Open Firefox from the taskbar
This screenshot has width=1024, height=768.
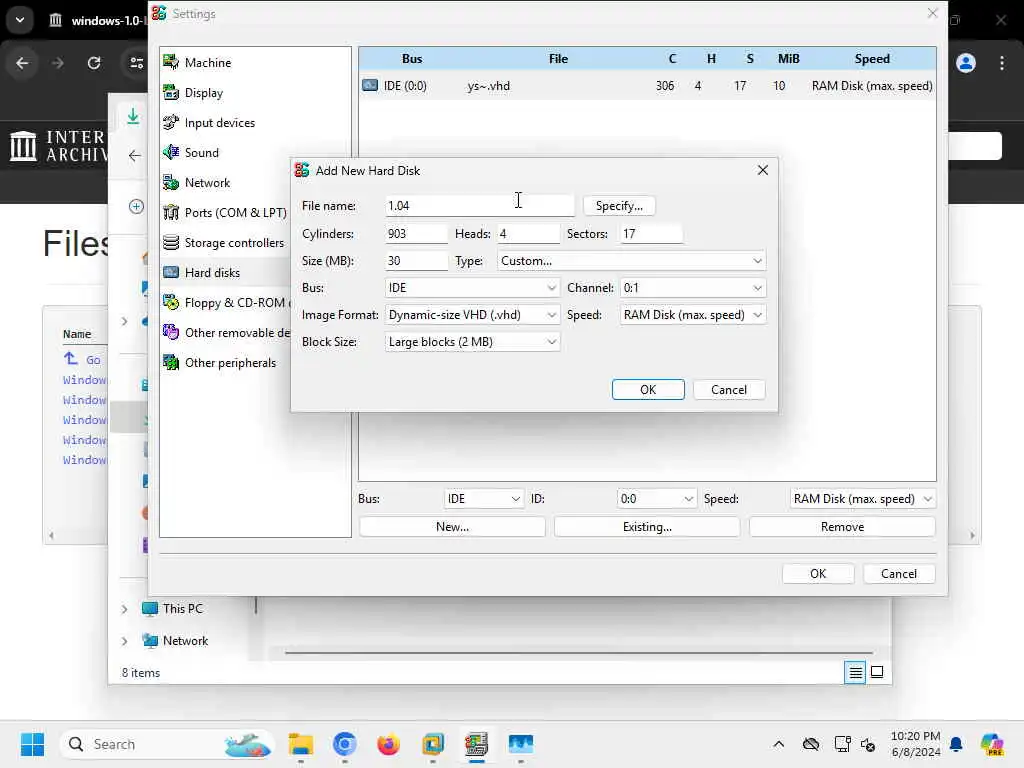pyautogui.click(x=389, y=744)
